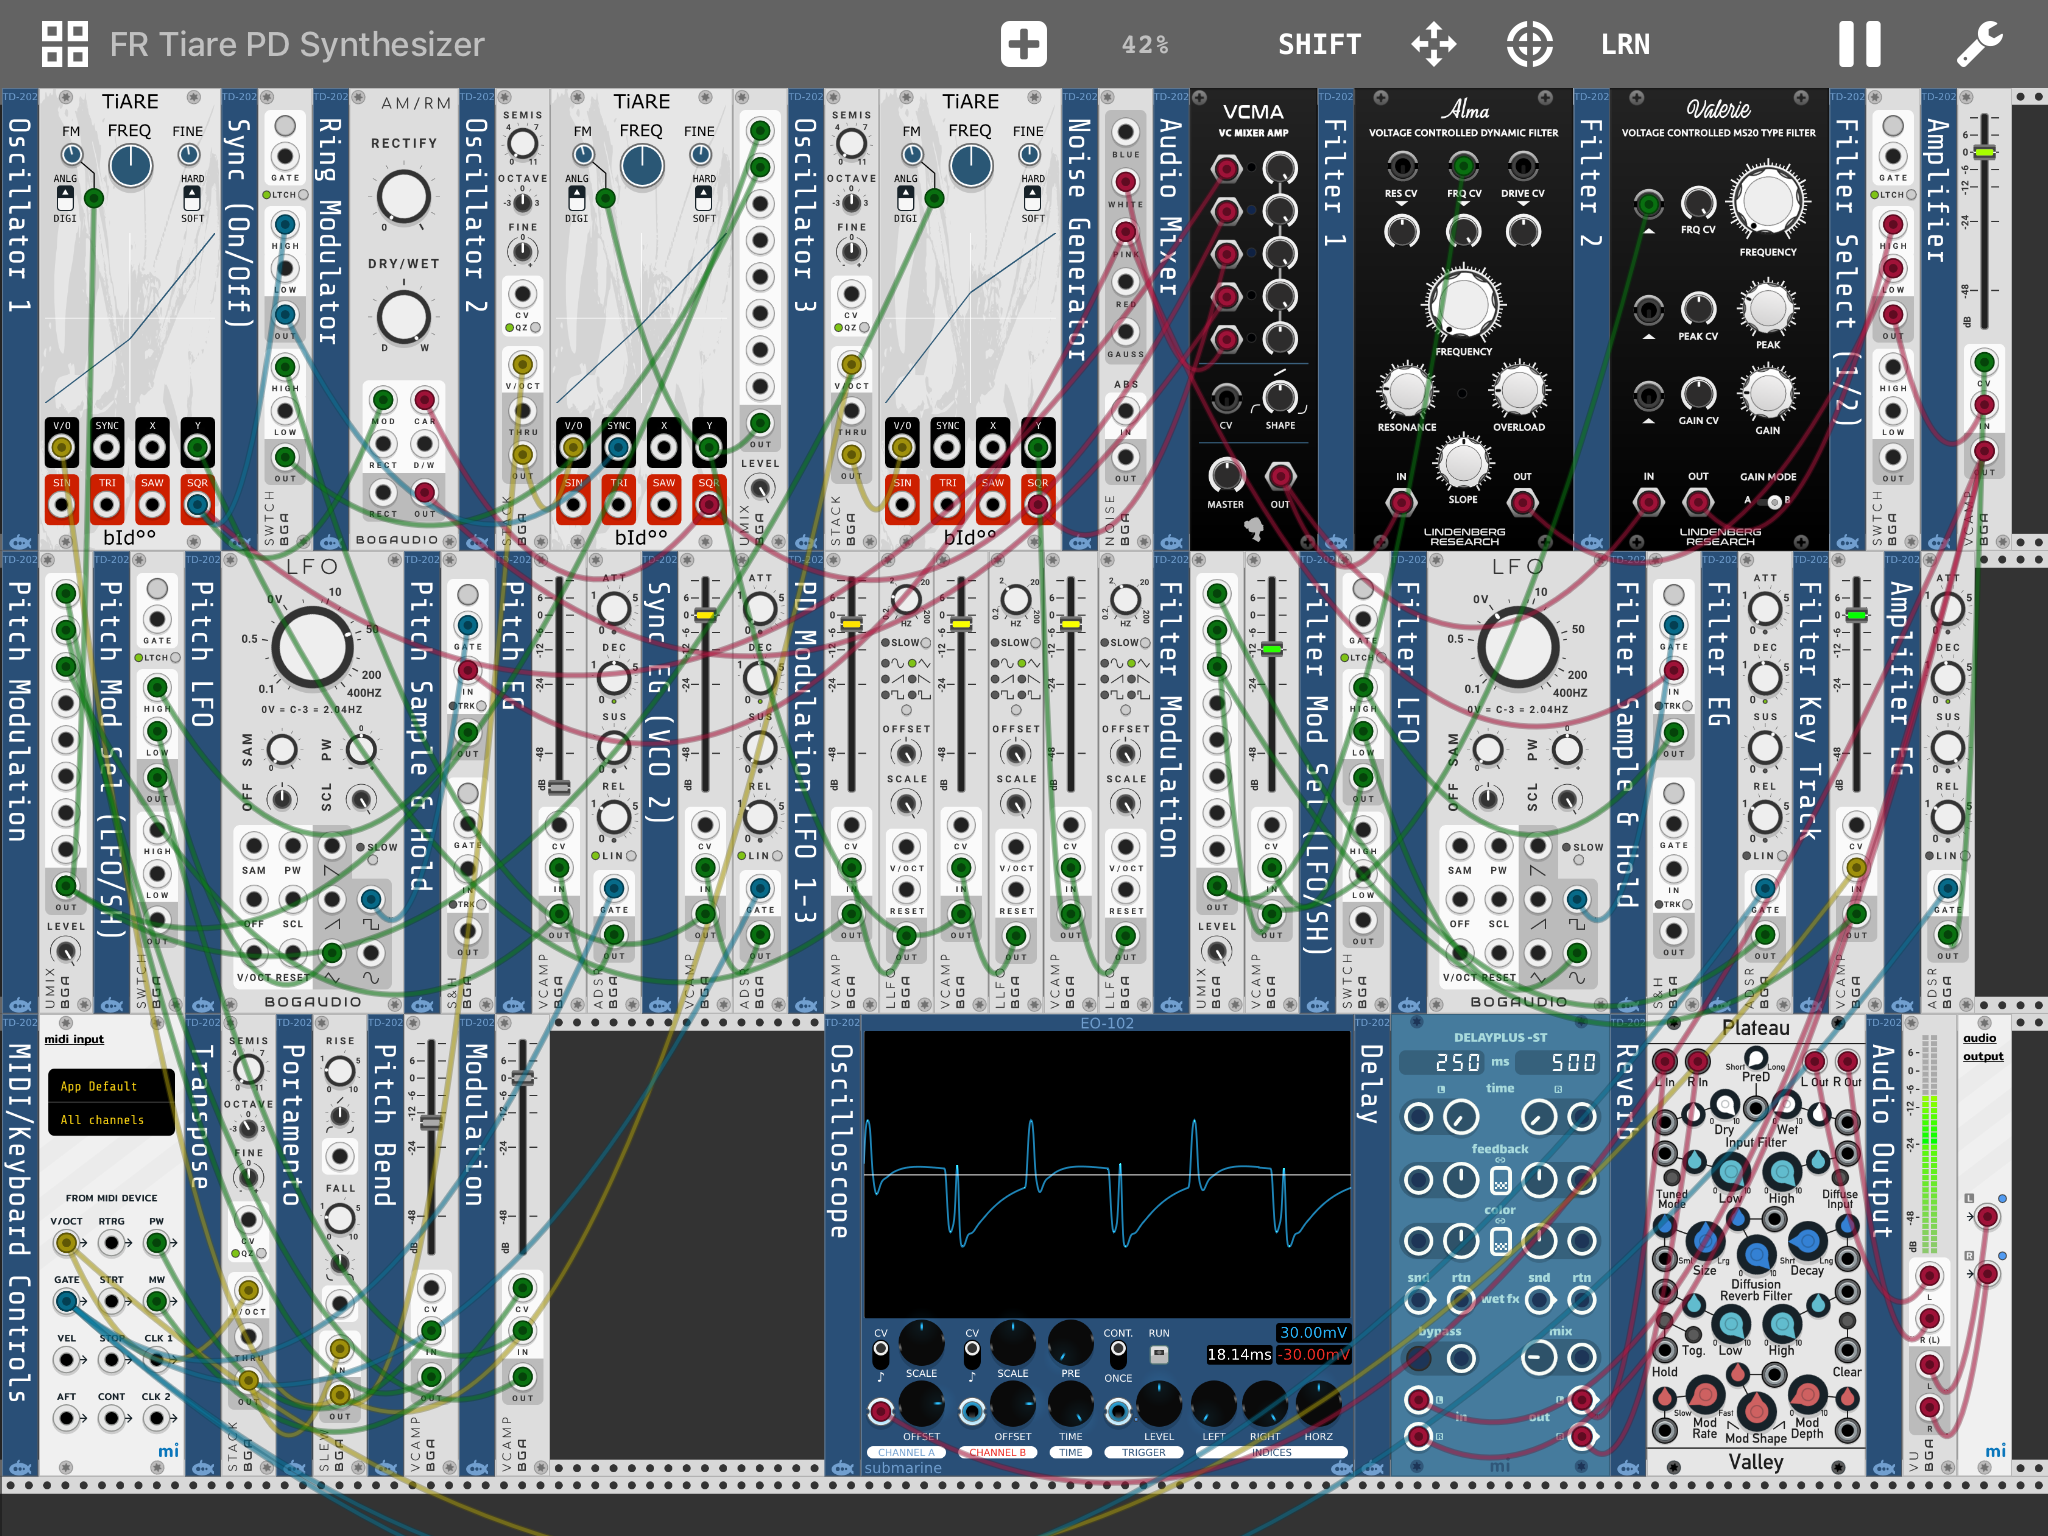Click the Valerie module FREQUENCY knob
The image size is (2048, 1536).
point(1768,203)
